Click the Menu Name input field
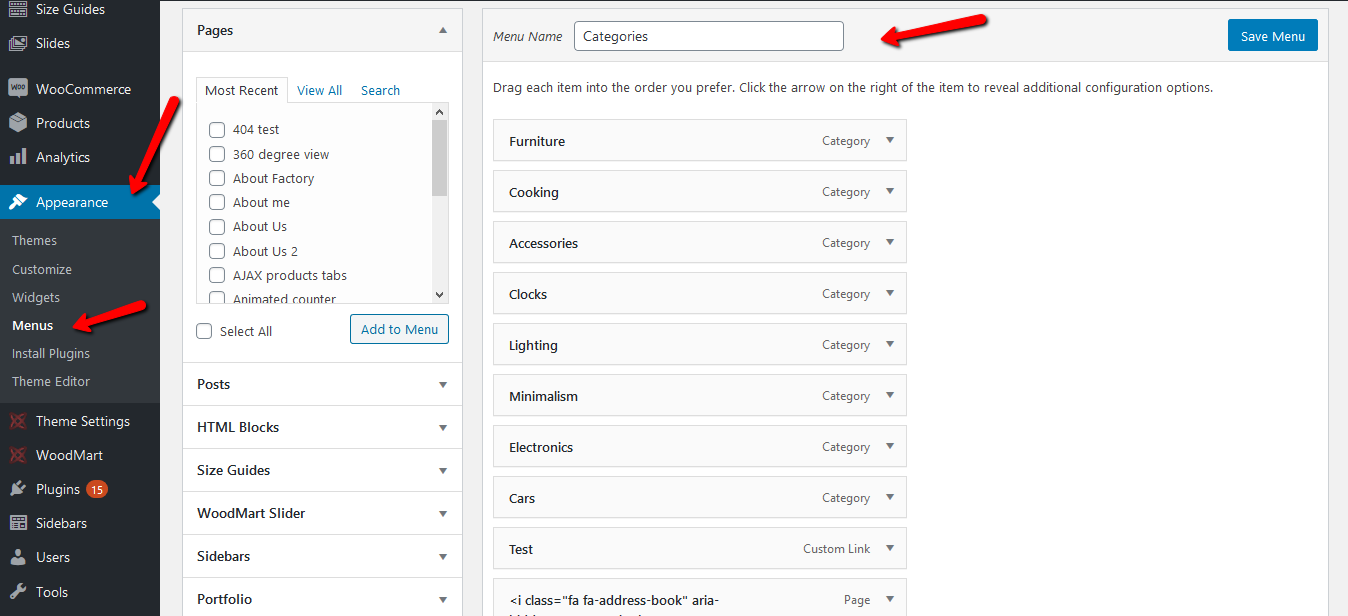The height and width of the screenshot is (616, 1348). pyautogui.click(x=709, y=36)
